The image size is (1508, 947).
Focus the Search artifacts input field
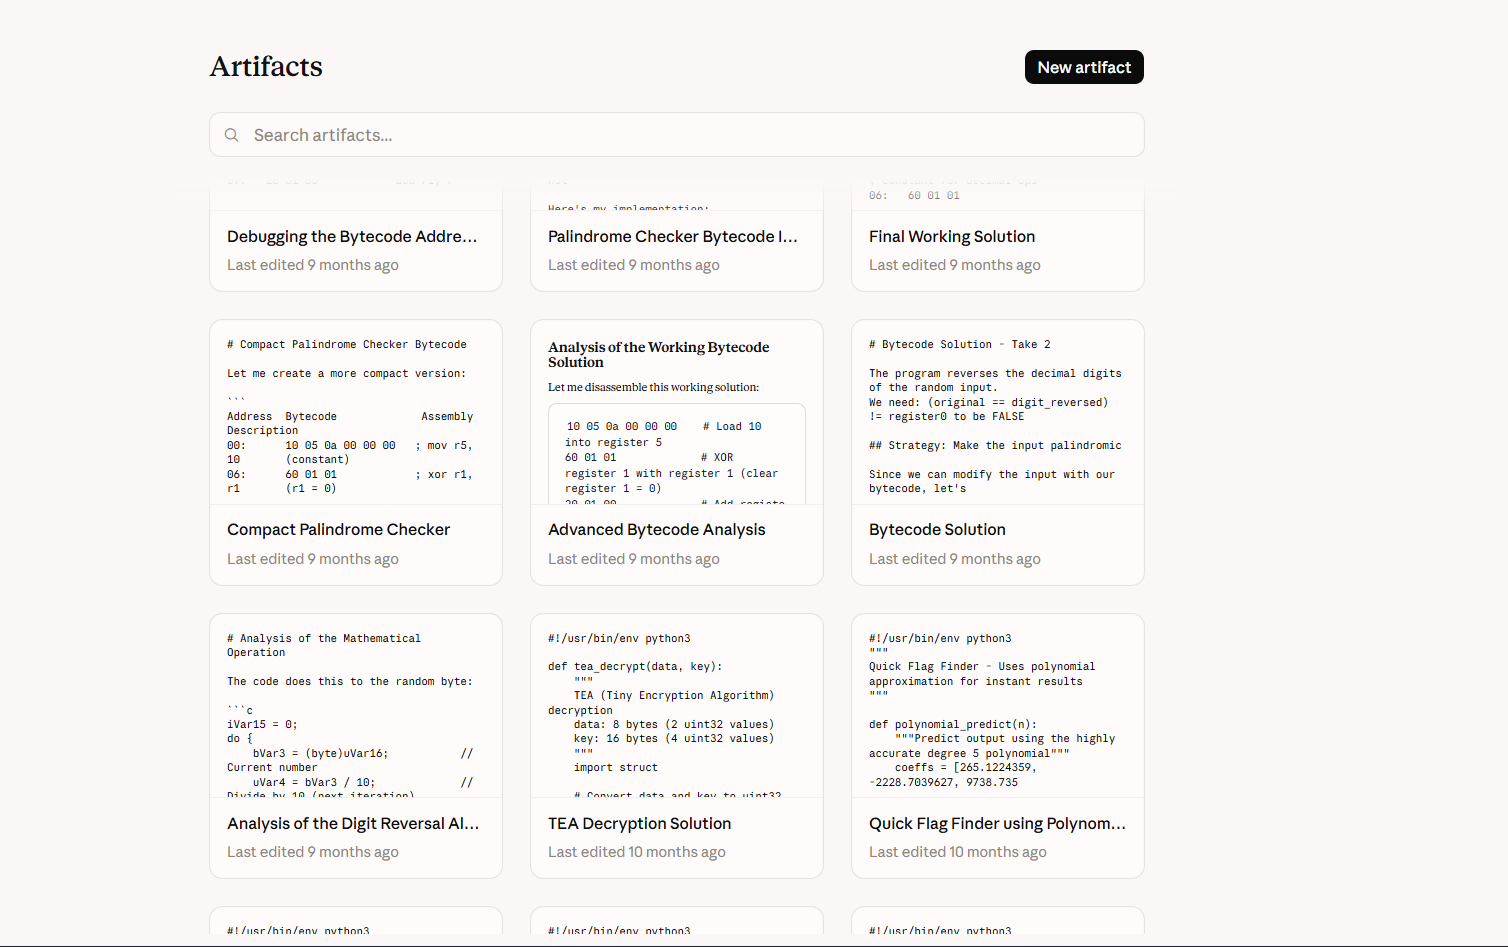(677, 135)
